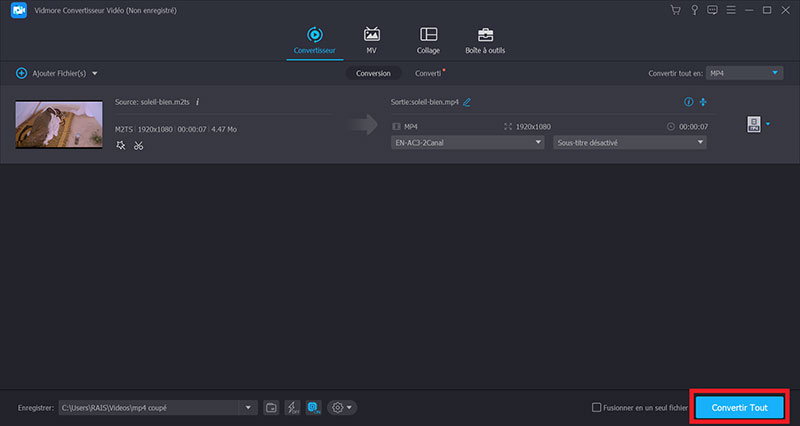Expand the EN-AC3-2Canal audio track dropdown
800x426 pixels.
pyautogui.click(x=467, y=143)
